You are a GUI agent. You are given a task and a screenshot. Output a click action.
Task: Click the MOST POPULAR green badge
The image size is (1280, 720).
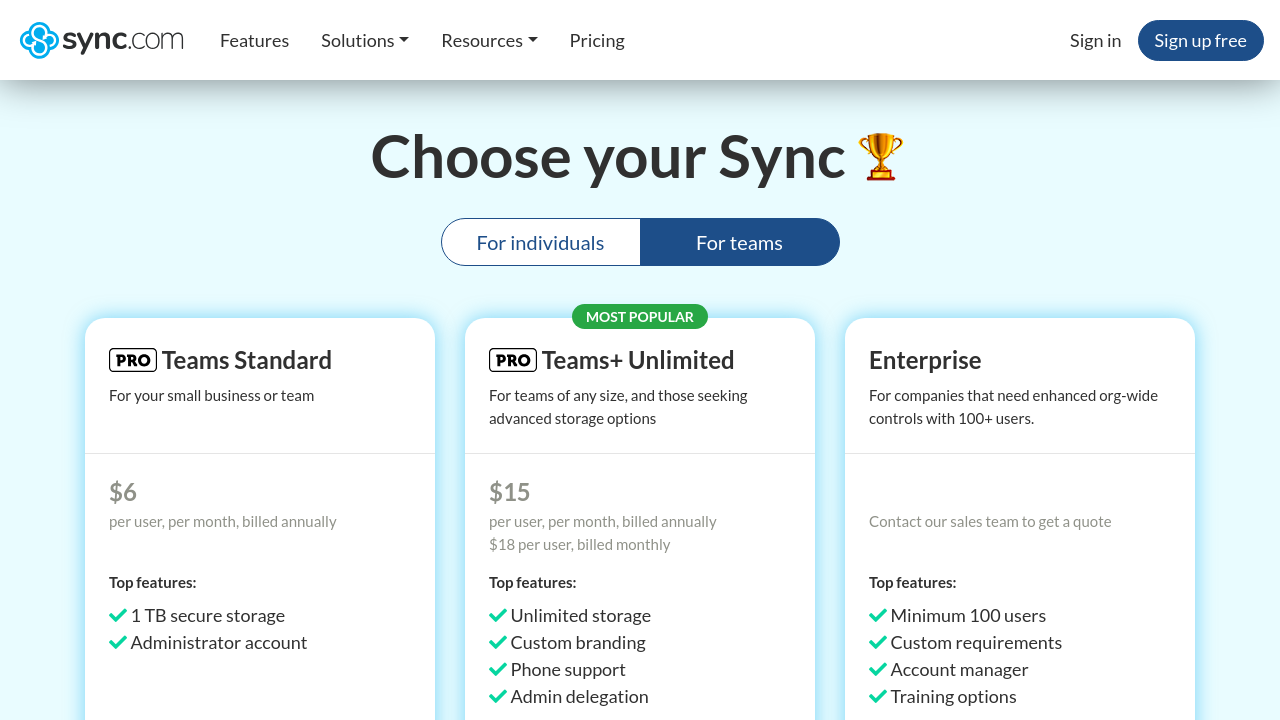point(640,317)
